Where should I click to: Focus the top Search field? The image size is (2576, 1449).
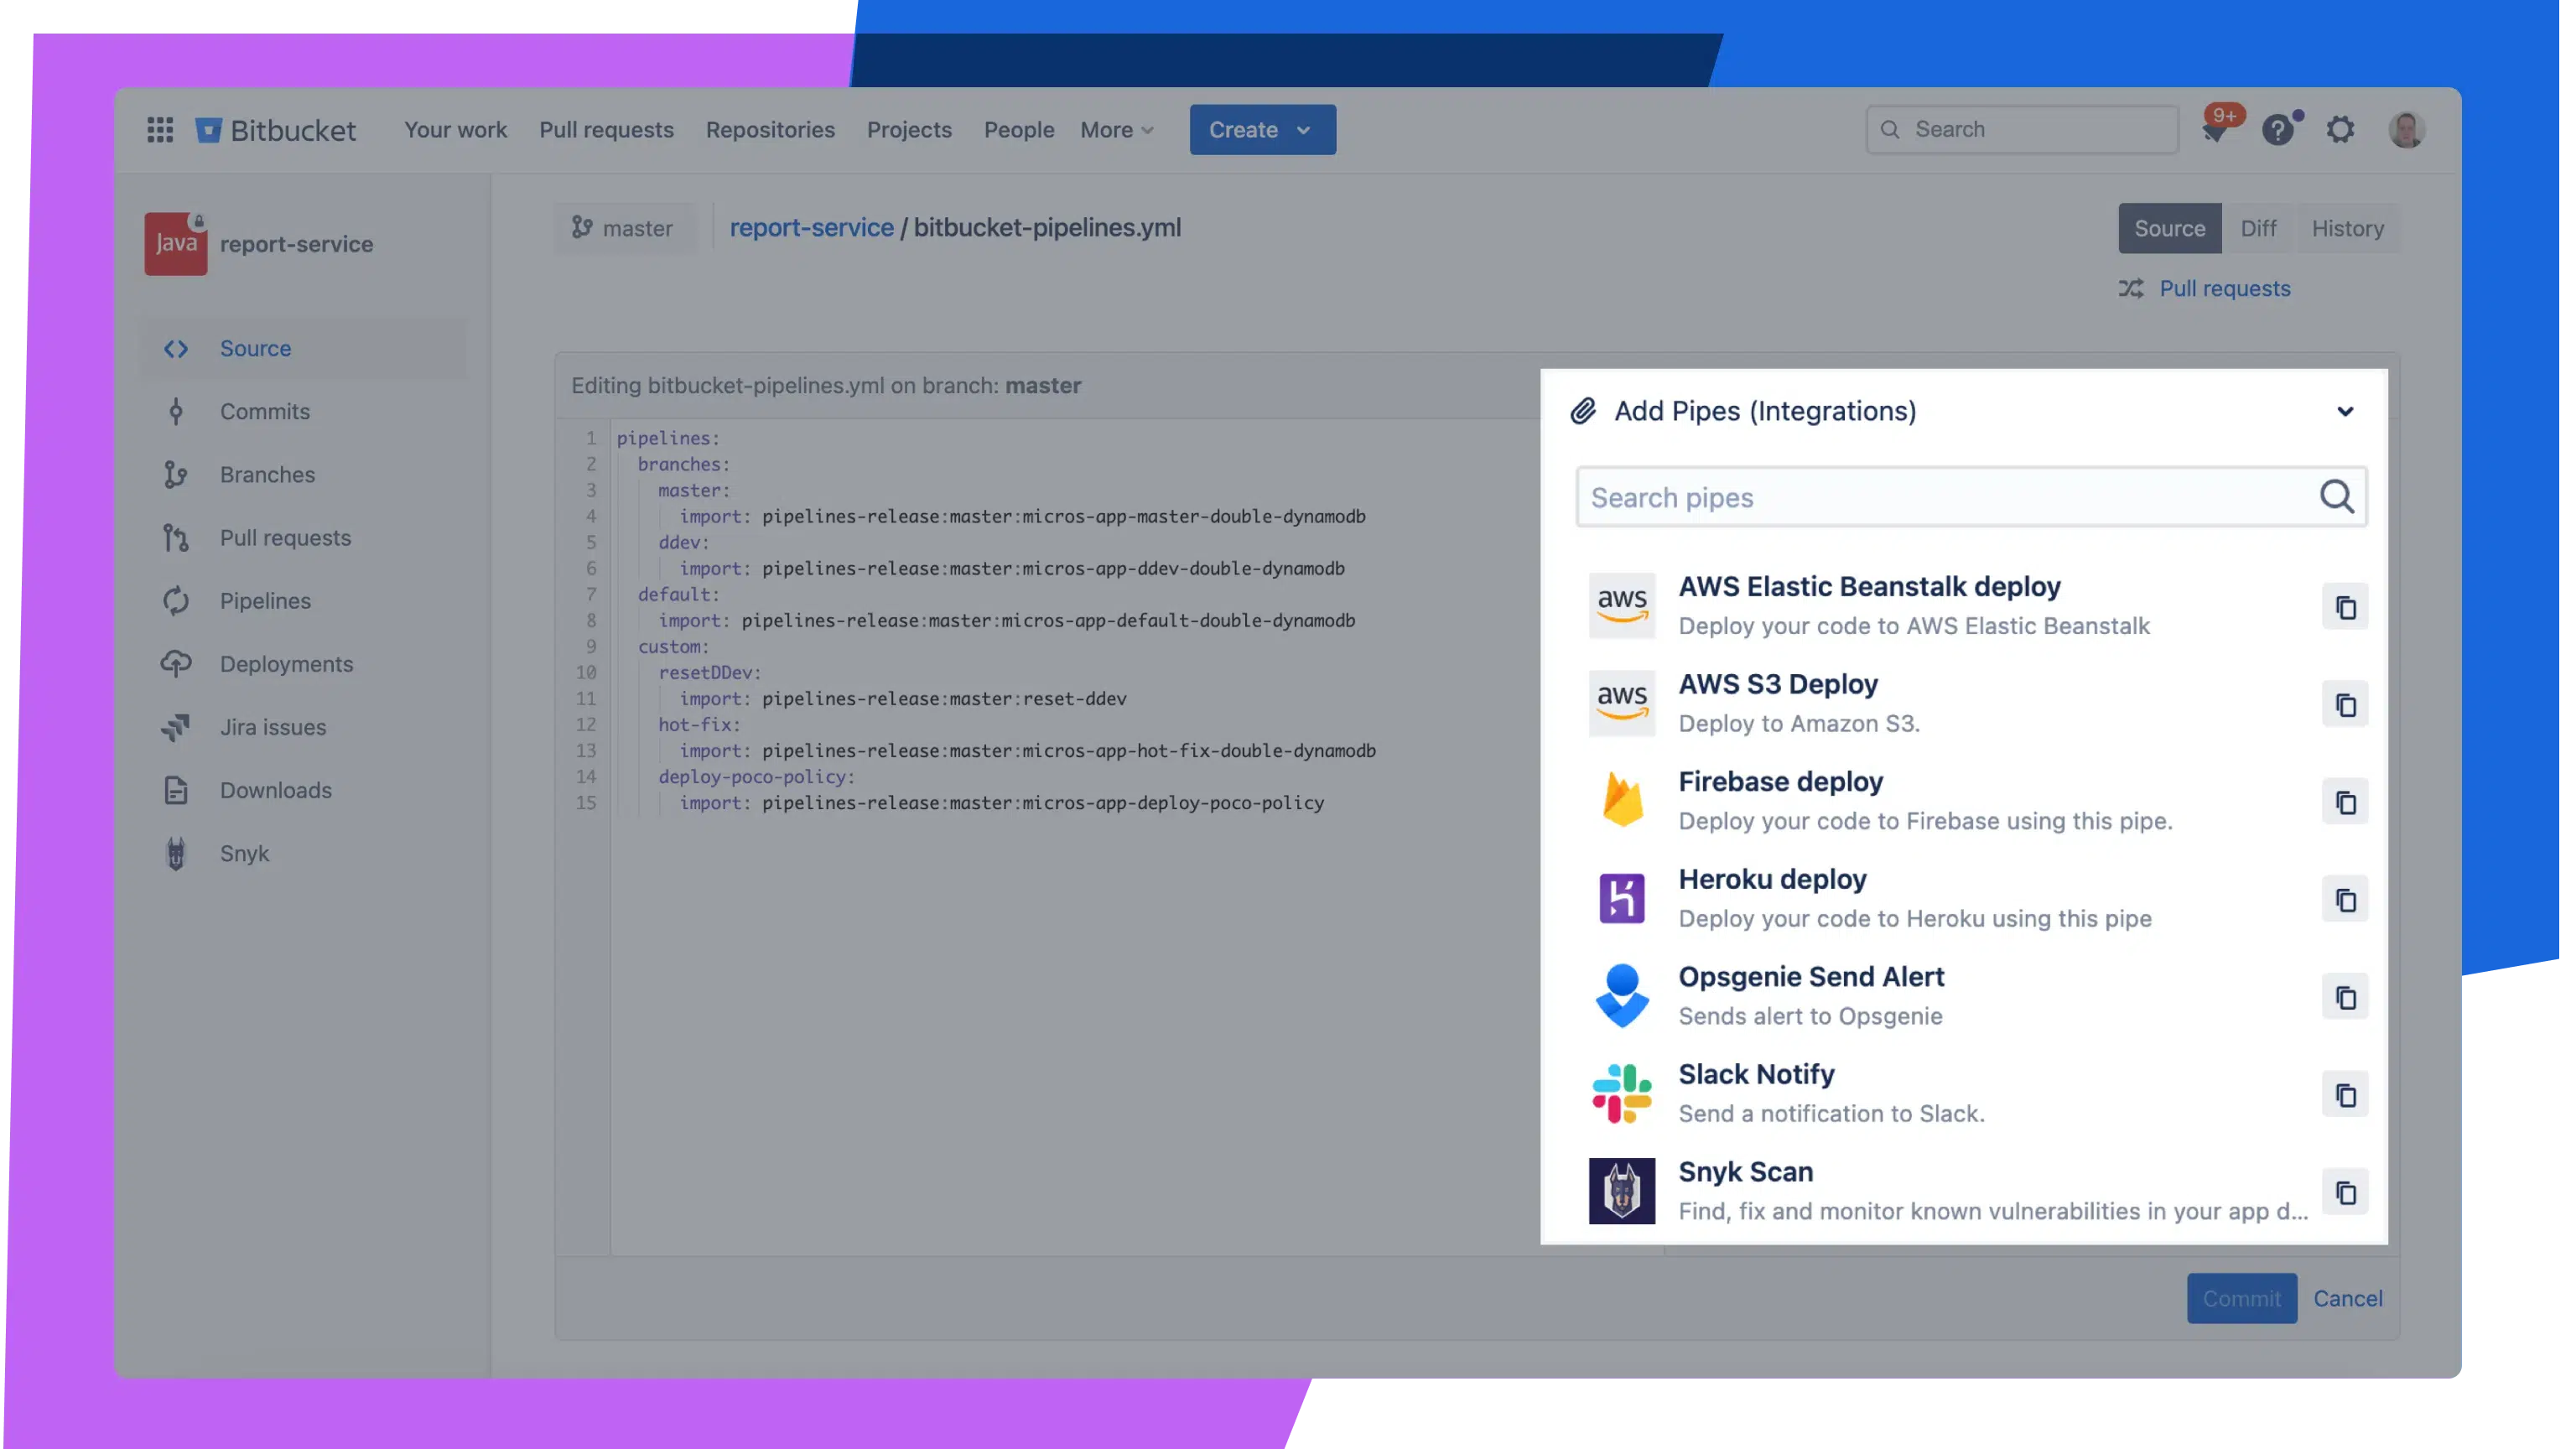click(2022, 130)
